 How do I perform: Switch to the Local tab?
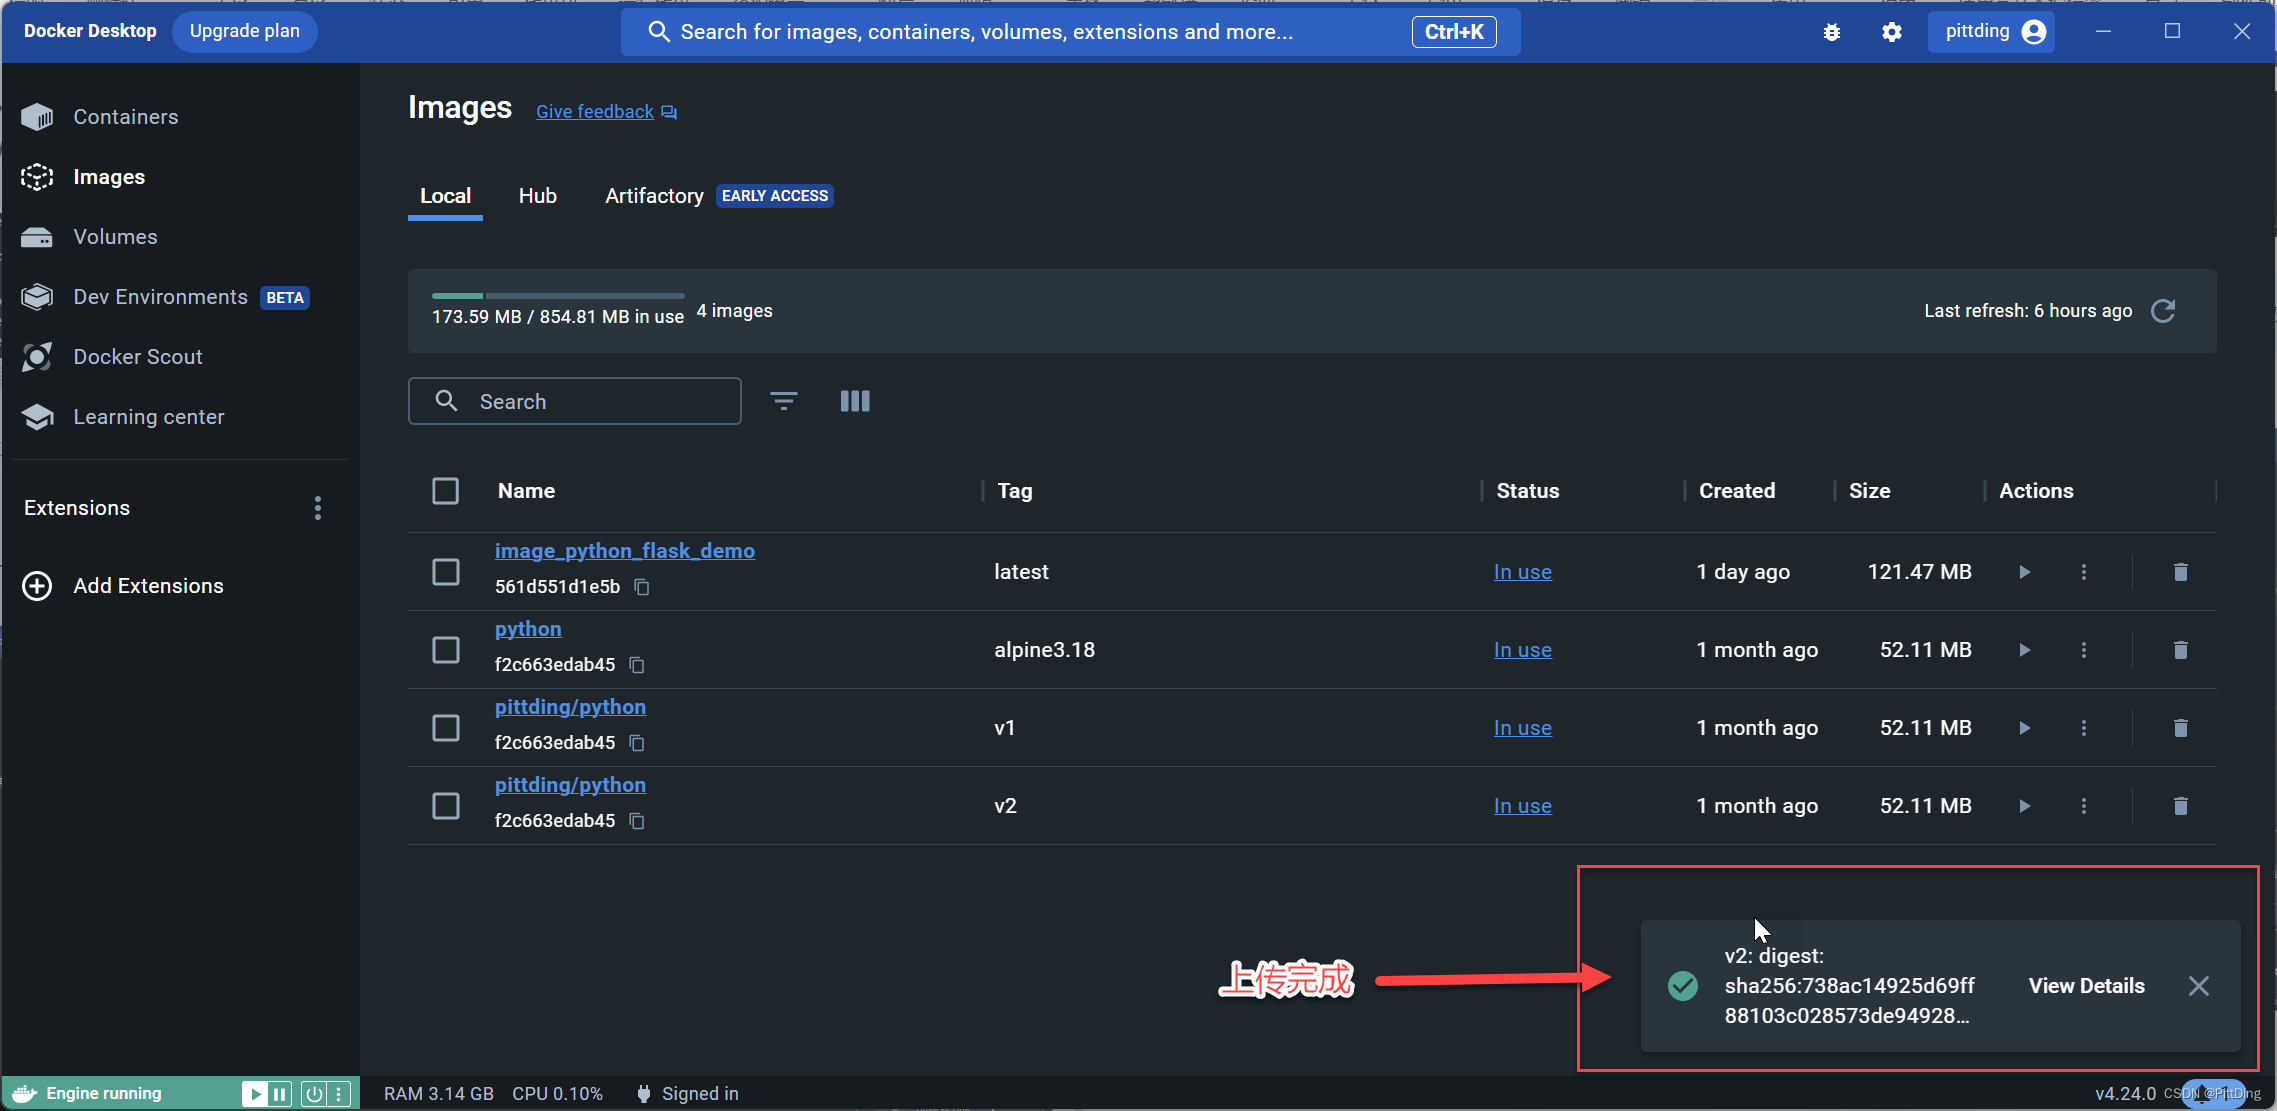[x=445, y=196]
